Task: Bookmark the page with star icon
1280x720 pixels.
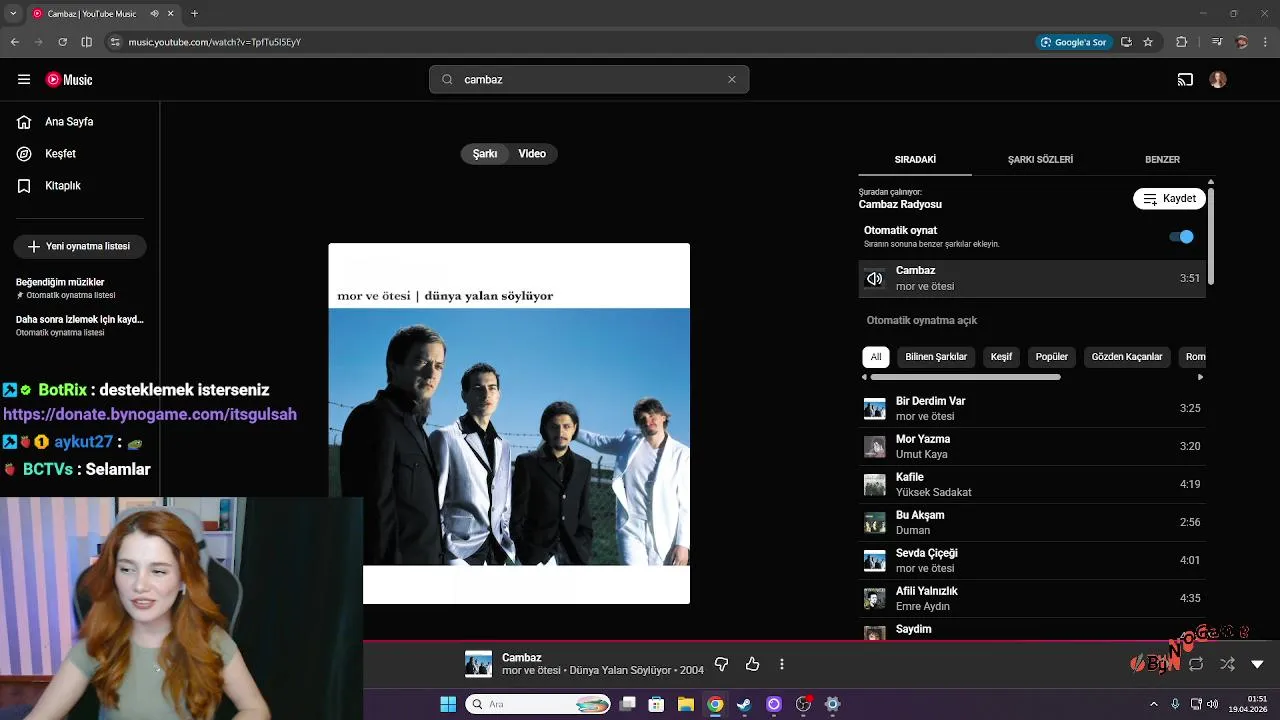Action: (1148, 42)
